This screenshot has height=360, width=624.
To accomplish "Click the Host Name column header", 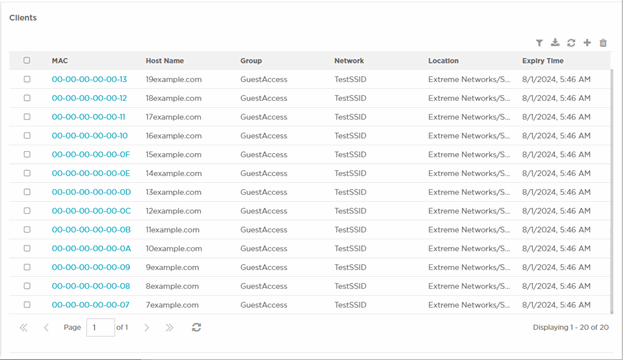I will coord(165,61).
